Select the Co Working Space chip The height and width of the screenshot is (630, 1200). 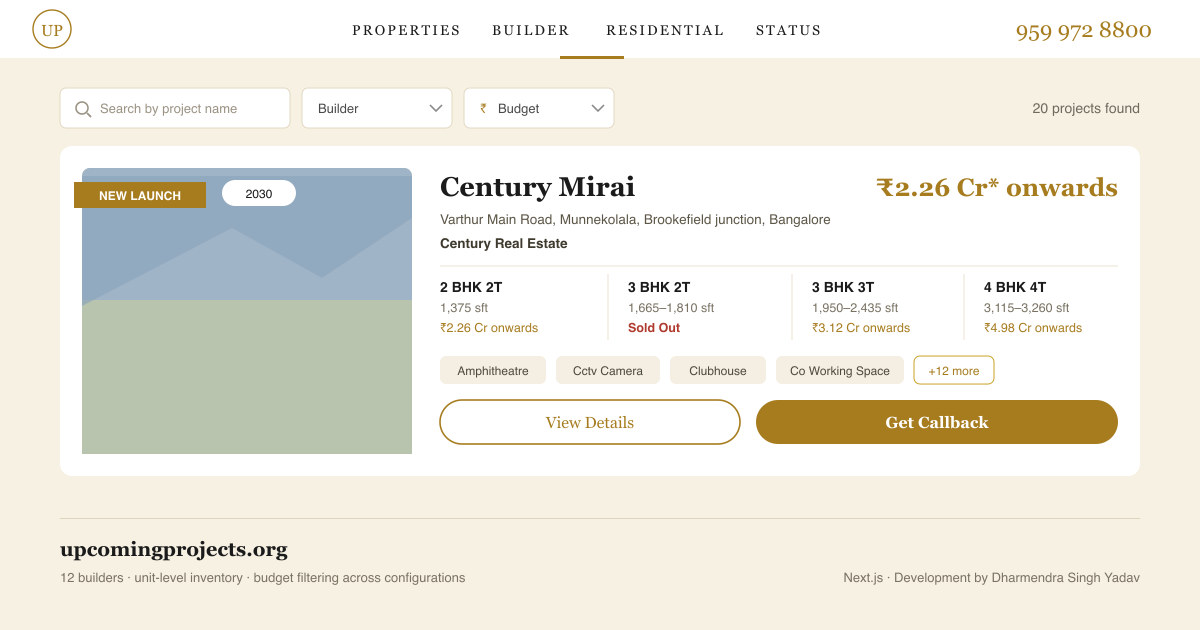click(840, 370)
